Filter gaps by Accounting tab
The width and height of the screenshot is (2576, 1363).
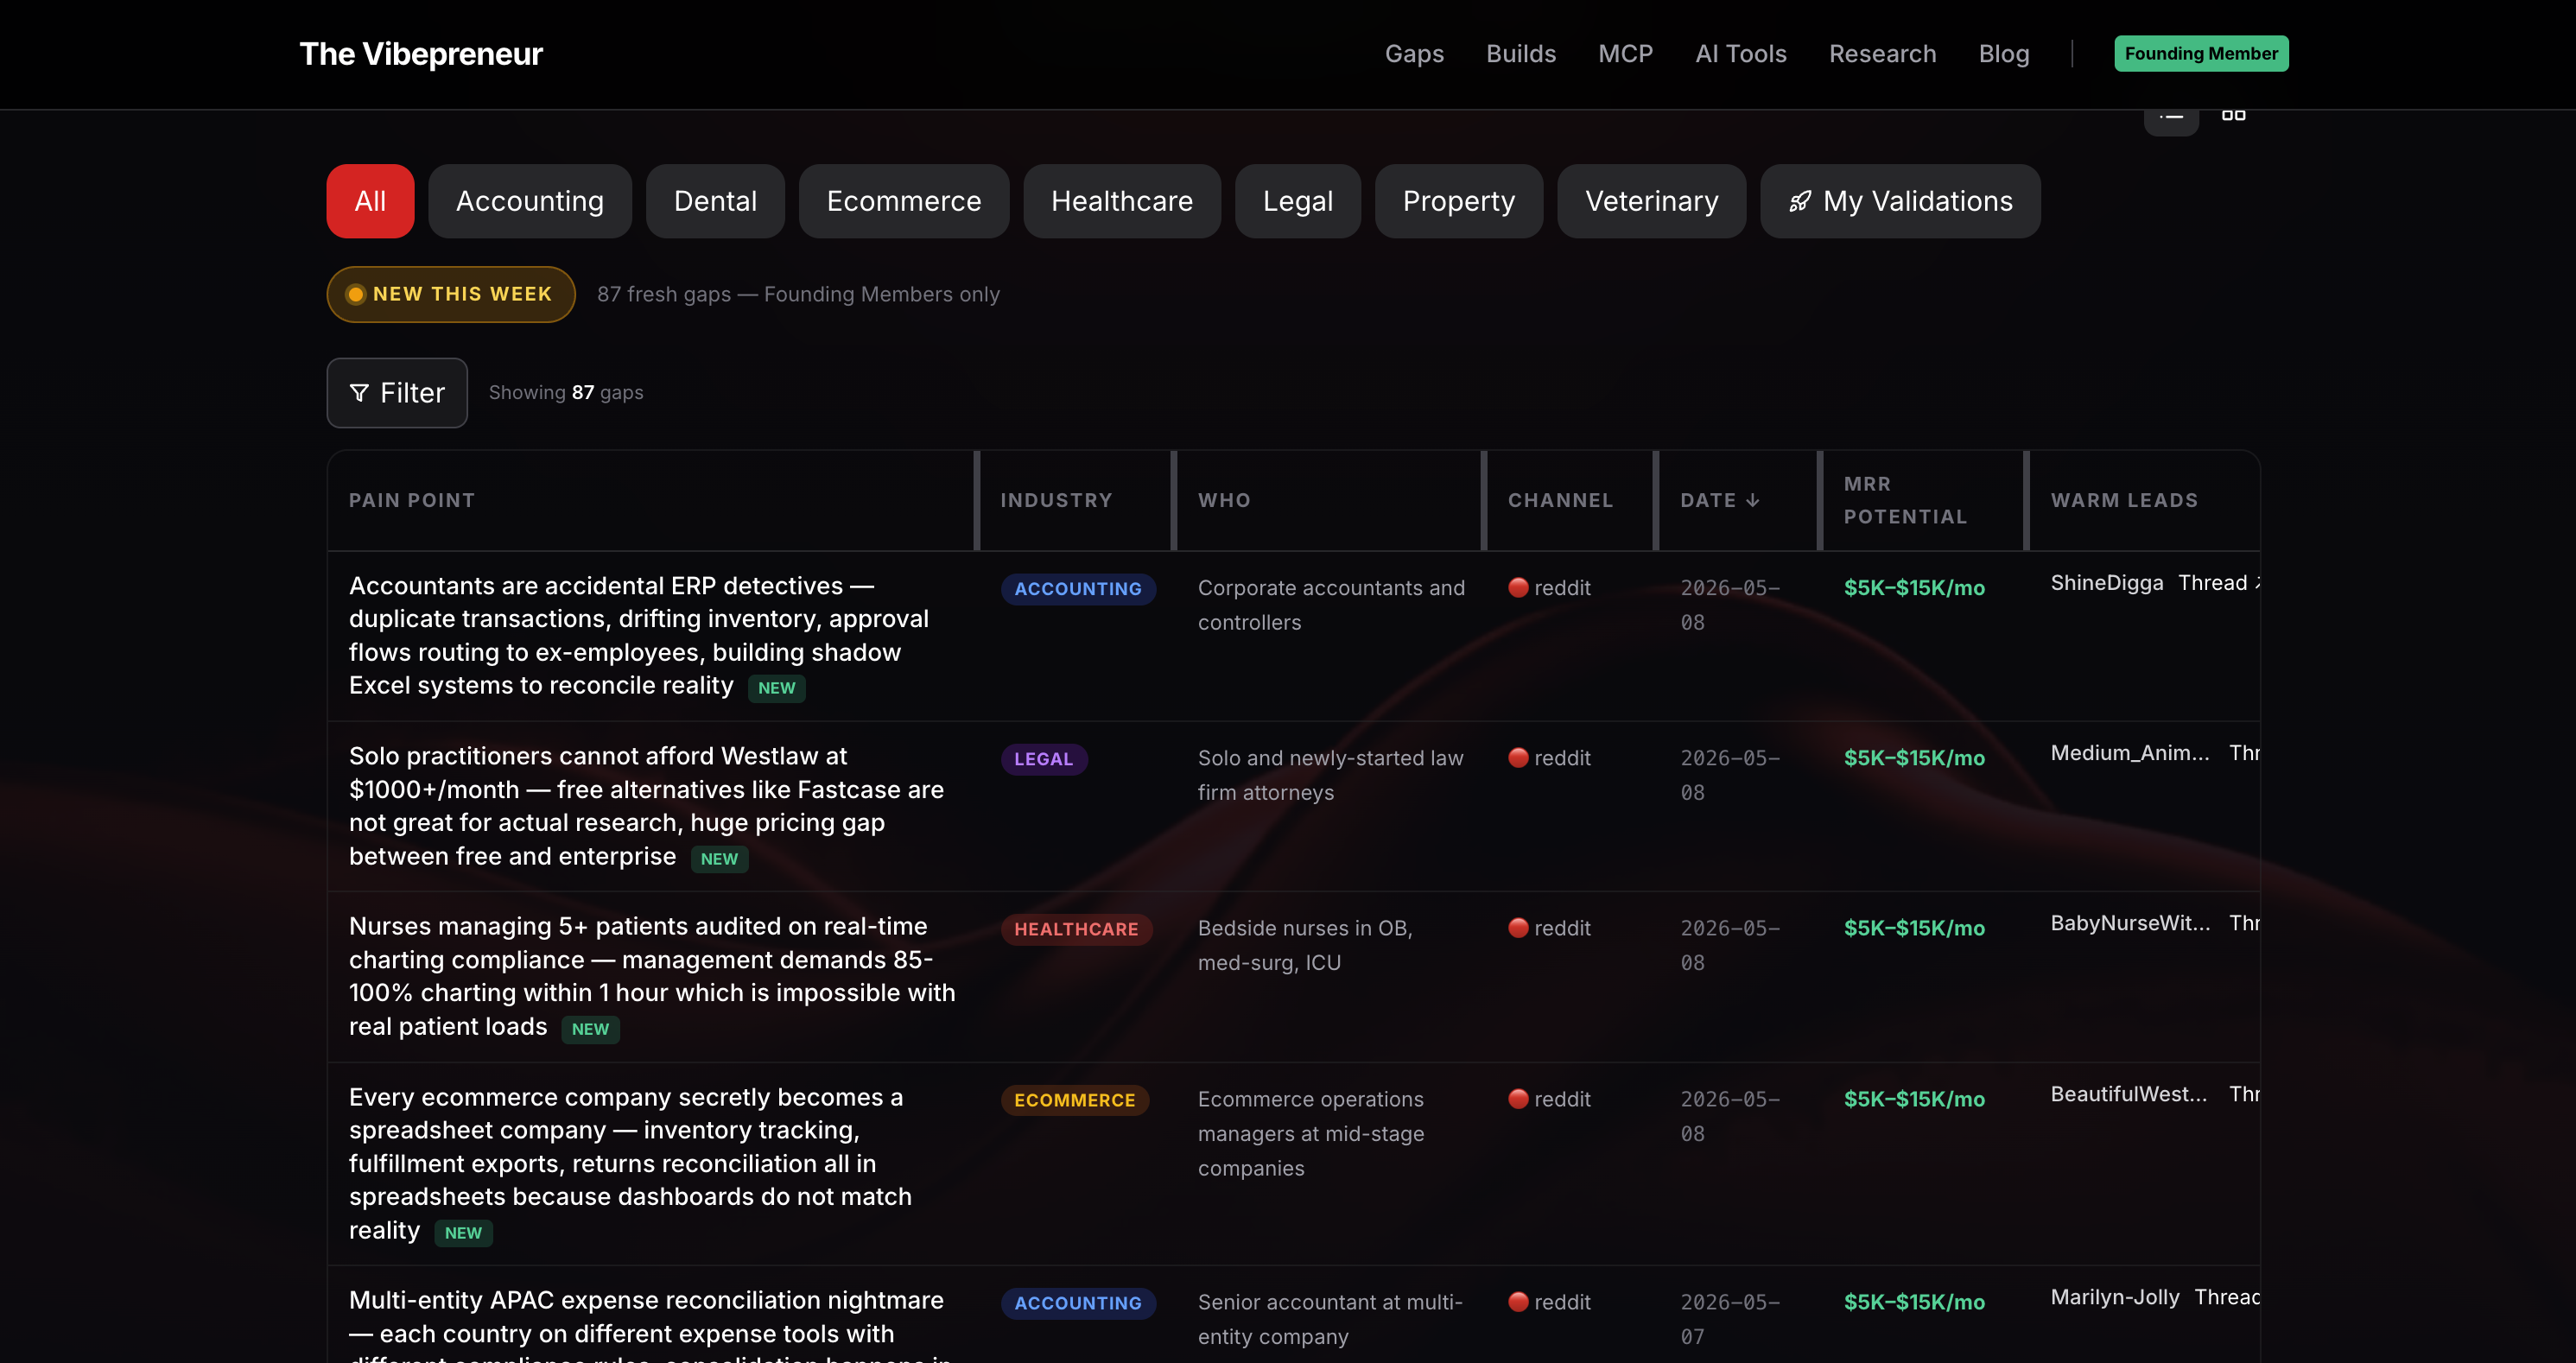[530, 201]
